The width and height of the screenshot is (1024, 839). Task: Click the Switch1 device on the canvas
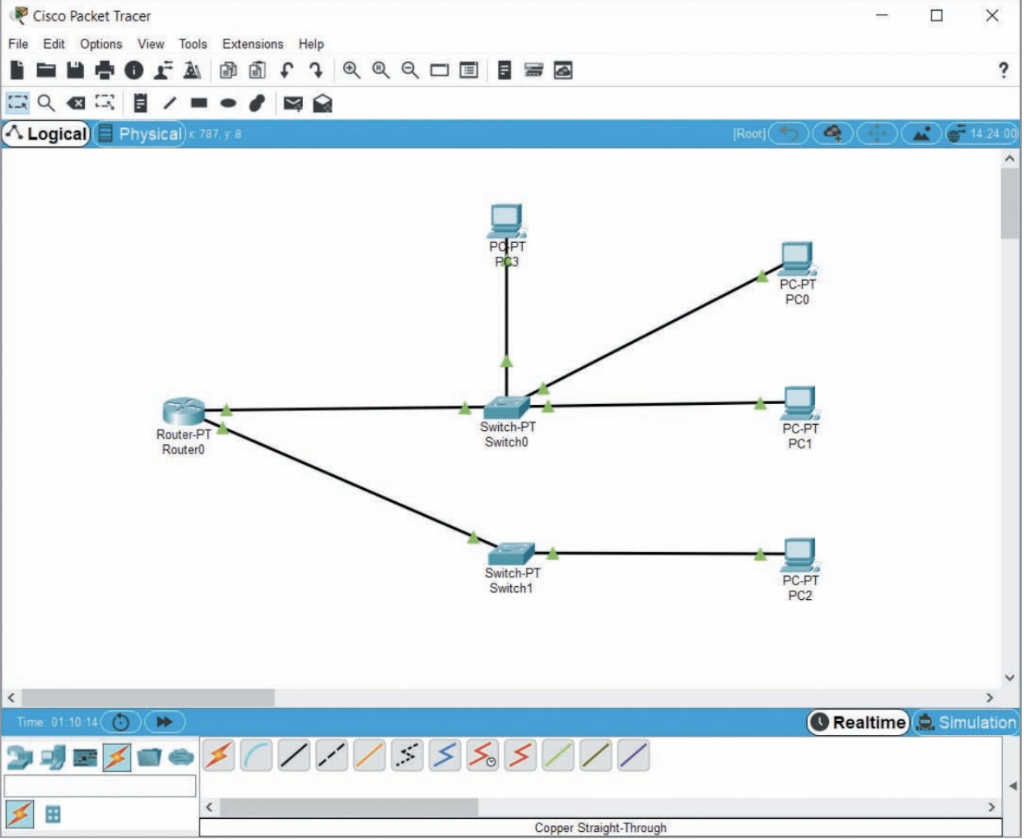511,554
